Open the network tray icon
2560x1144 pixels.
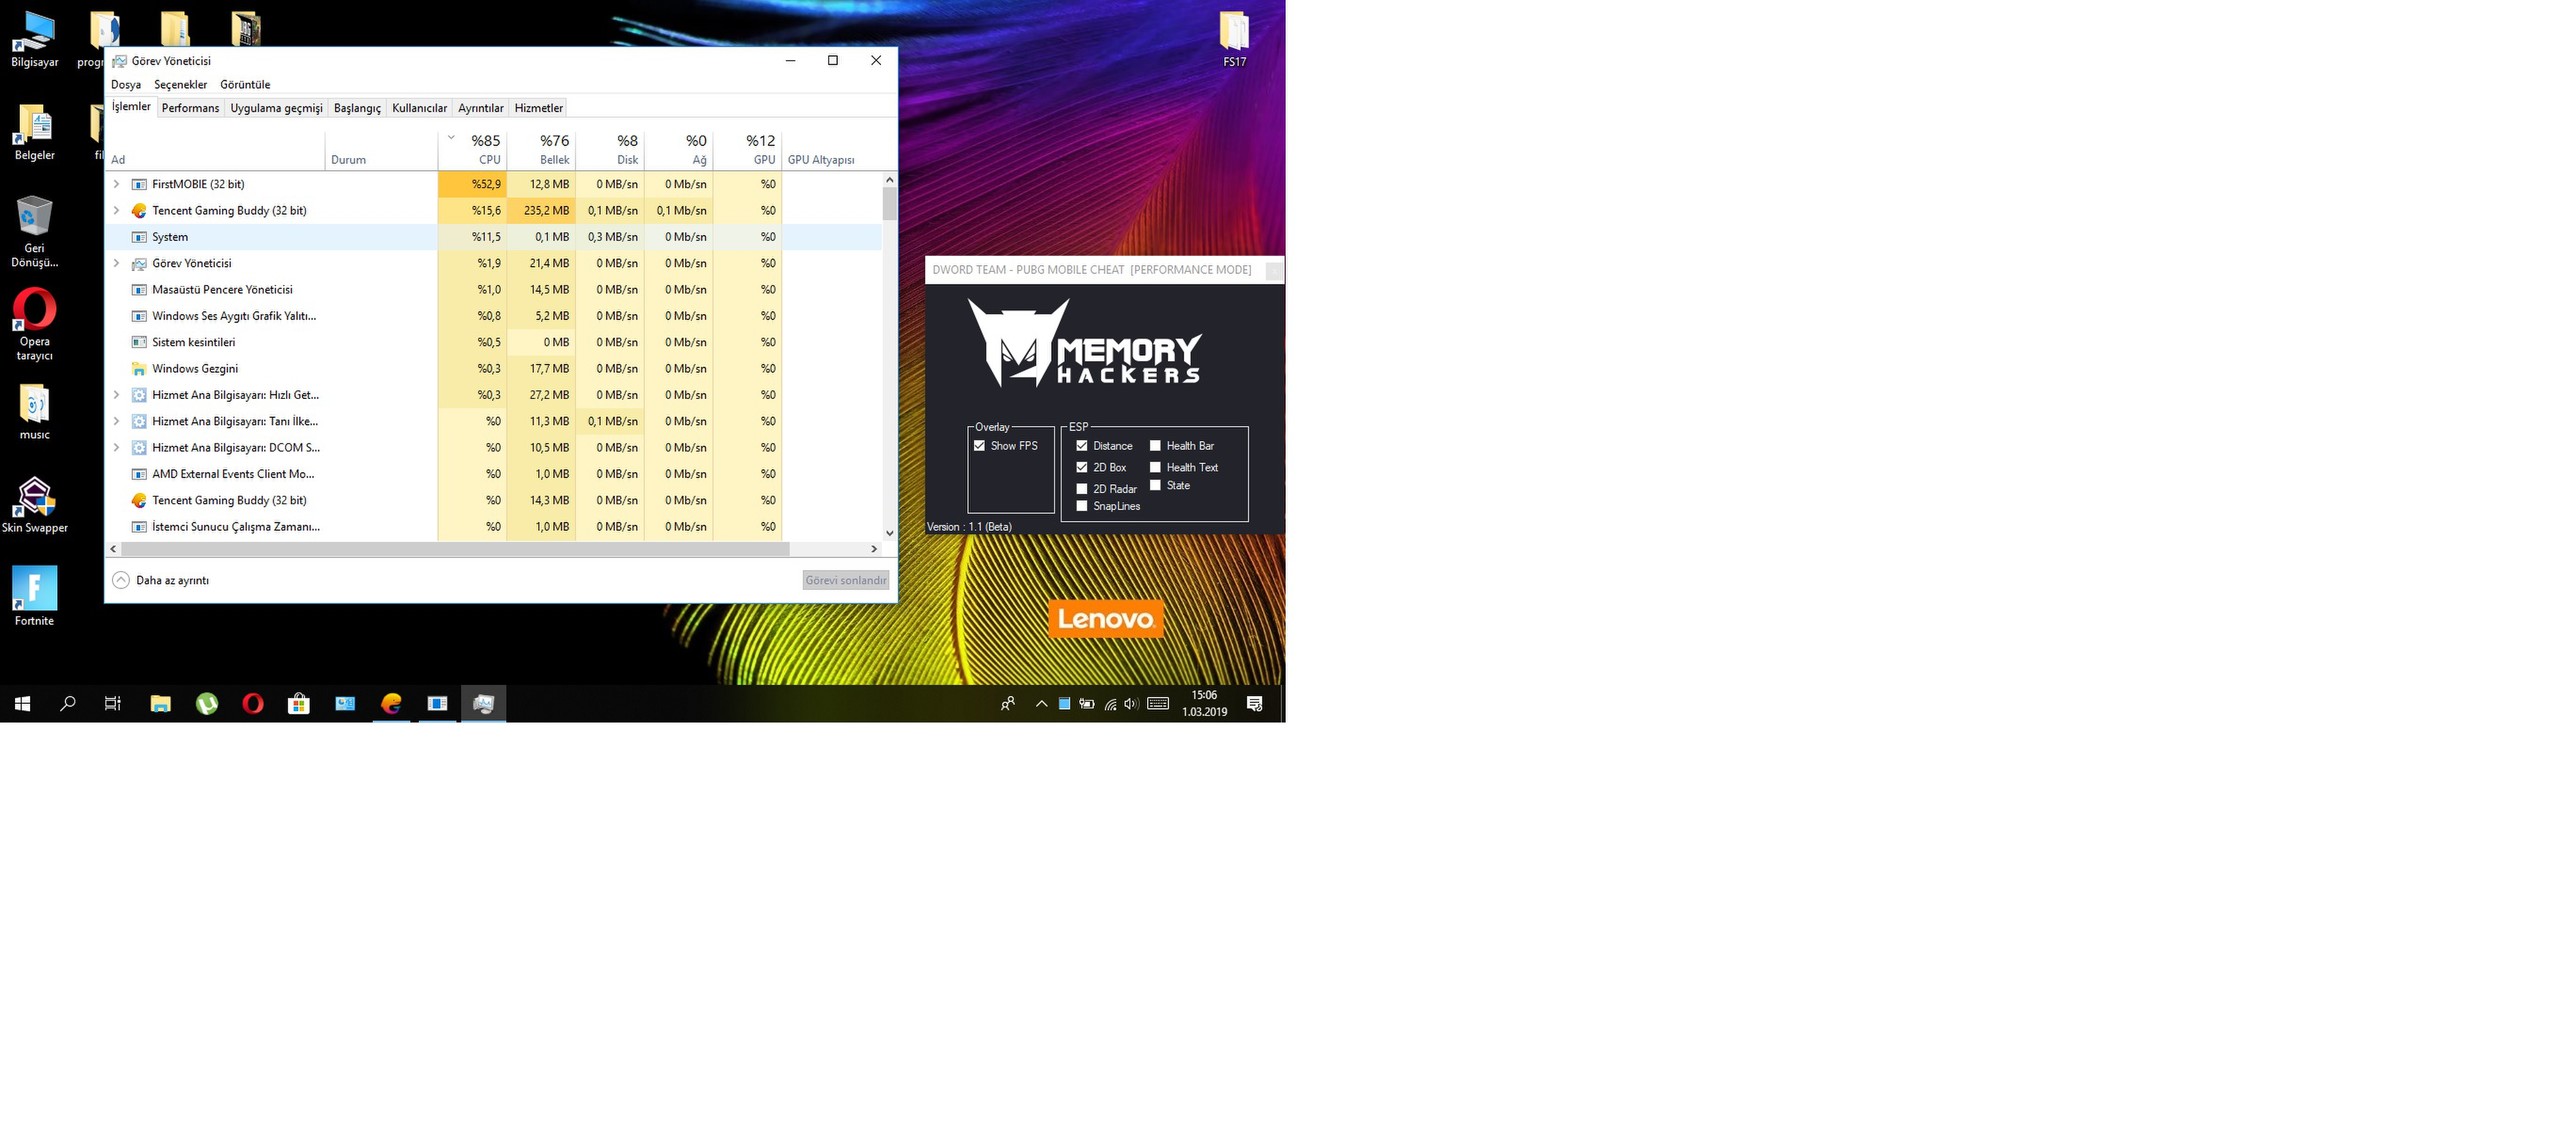pyautogui.click(x=1110, y=704)
